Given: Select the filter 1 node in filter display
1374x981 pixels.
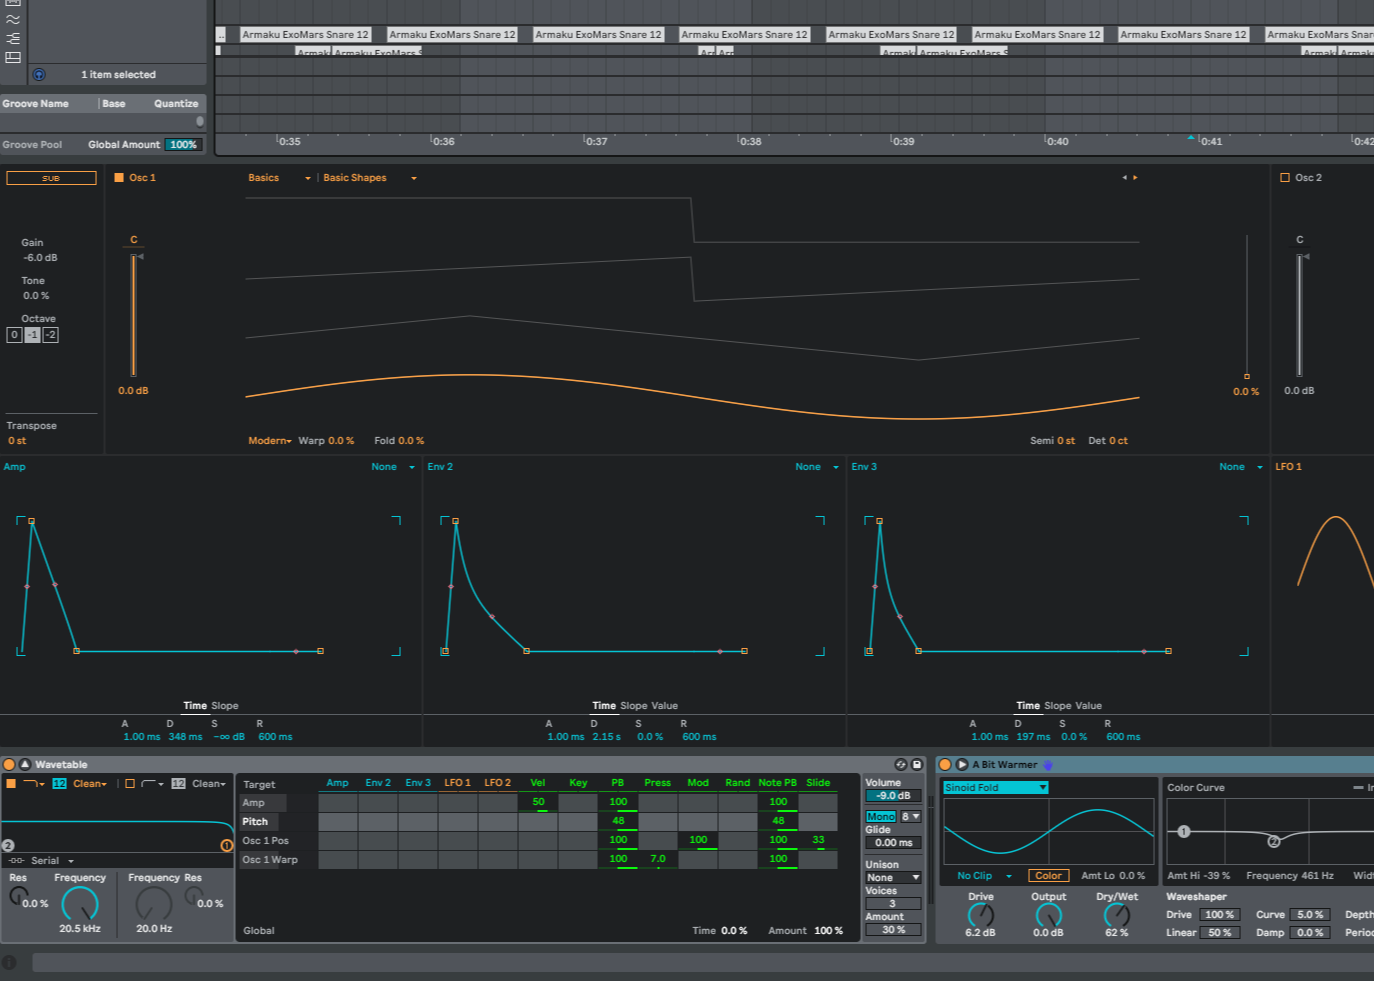Looking at the screenshot, I should pos(226,846).
